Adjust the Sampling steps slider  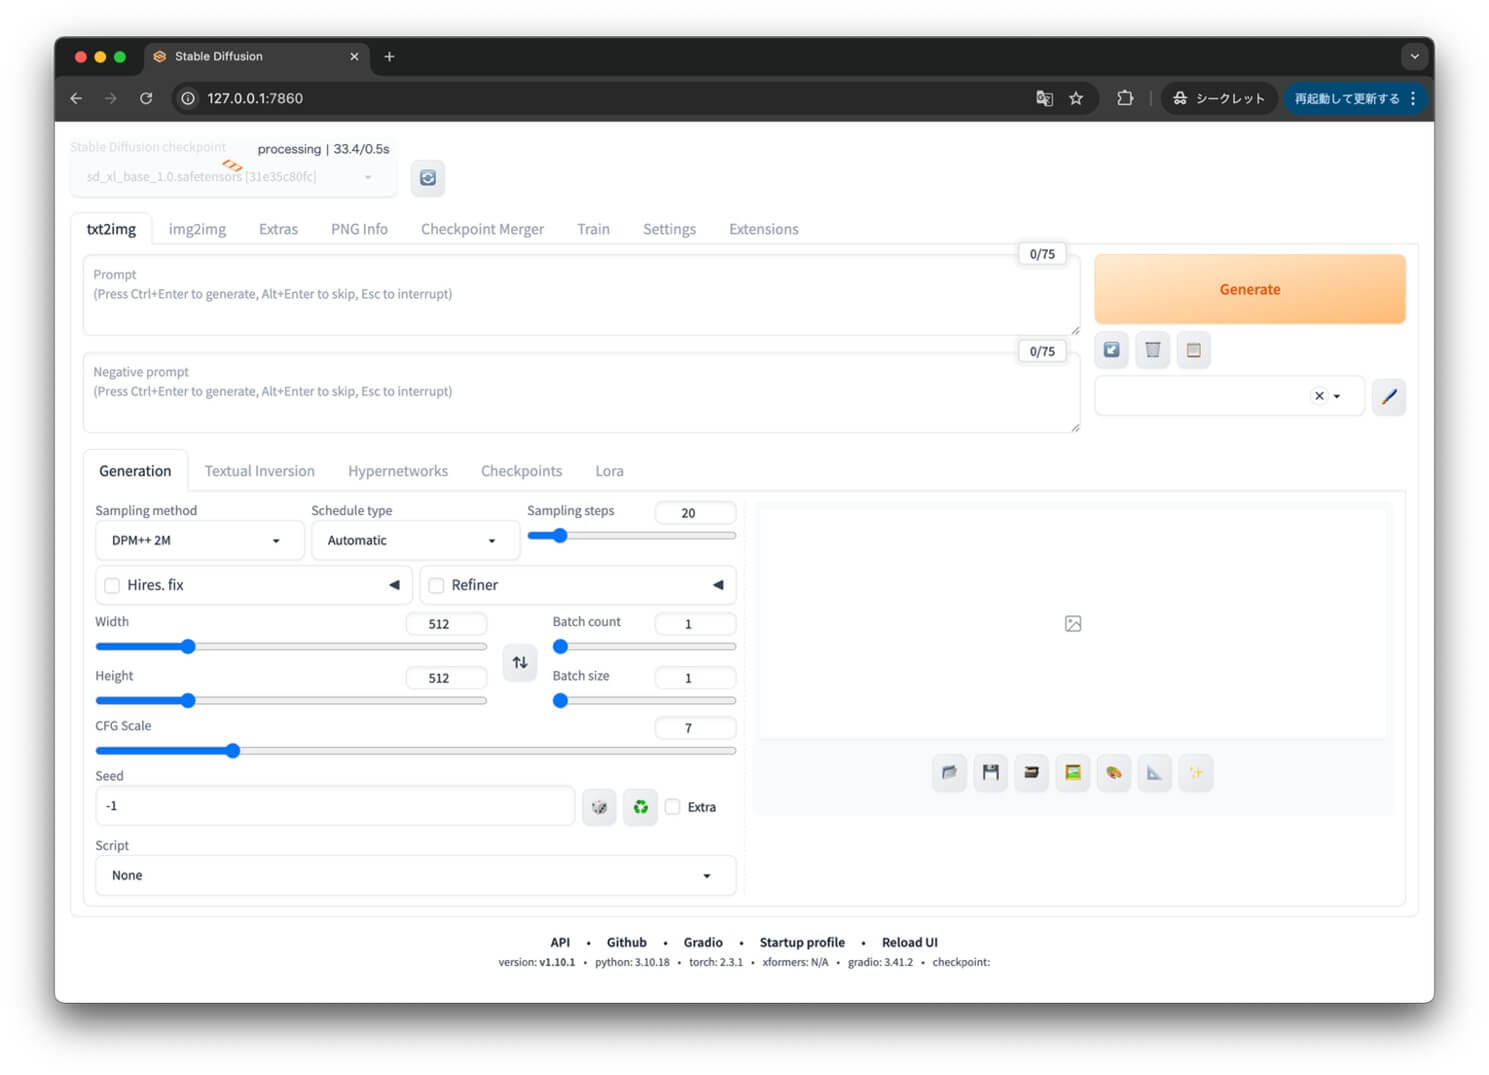631,536
